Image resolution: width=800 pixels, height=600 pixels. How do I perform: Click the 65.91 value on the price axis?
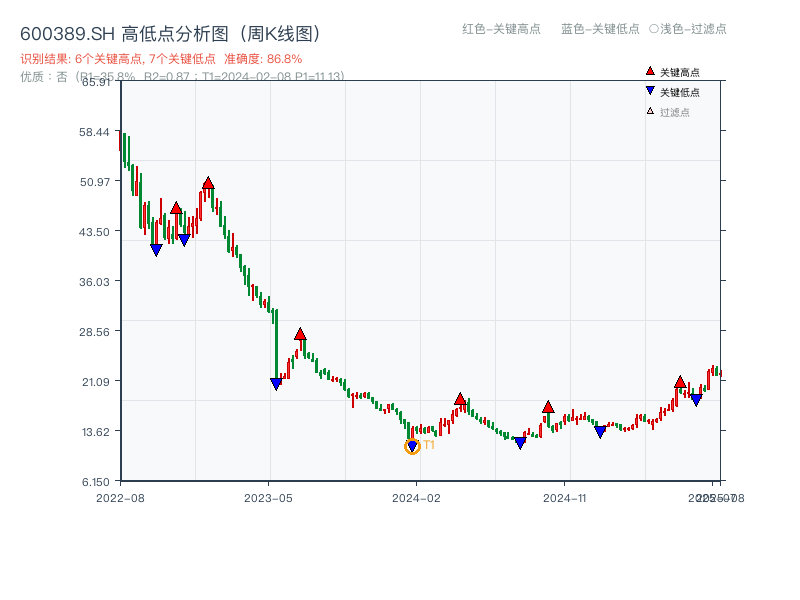click(x=95, y=84)
